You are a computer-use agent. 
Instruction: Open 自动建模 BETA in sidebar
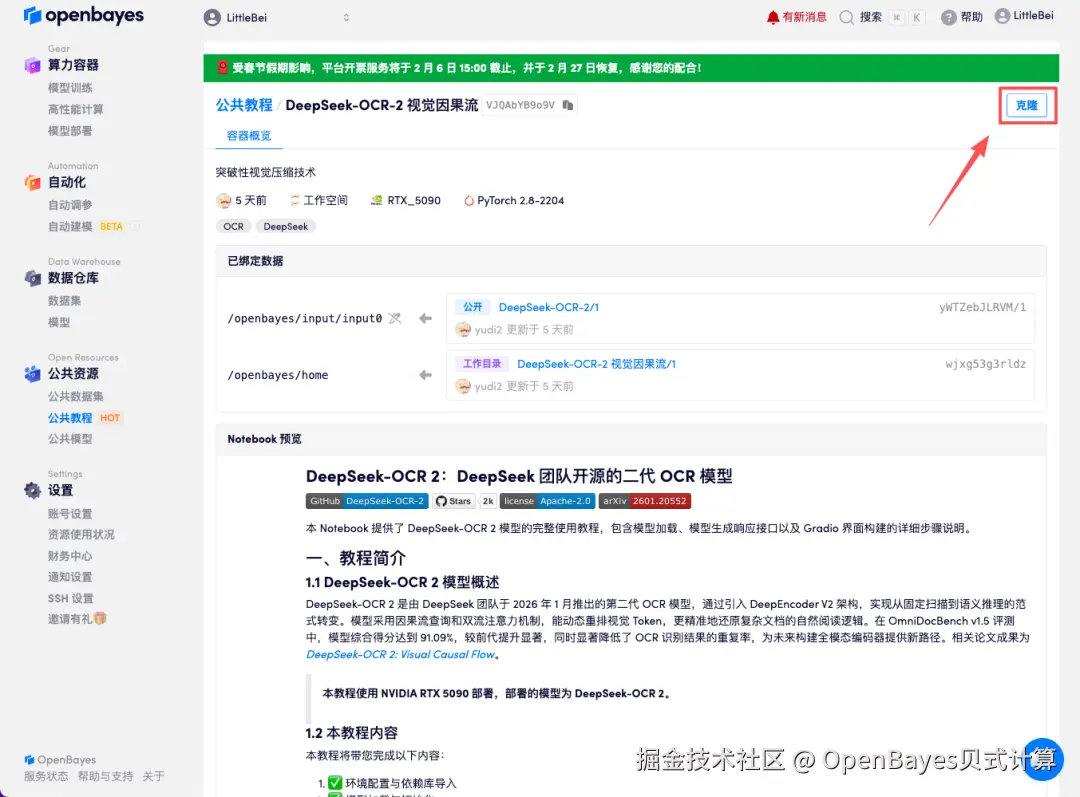85,226
